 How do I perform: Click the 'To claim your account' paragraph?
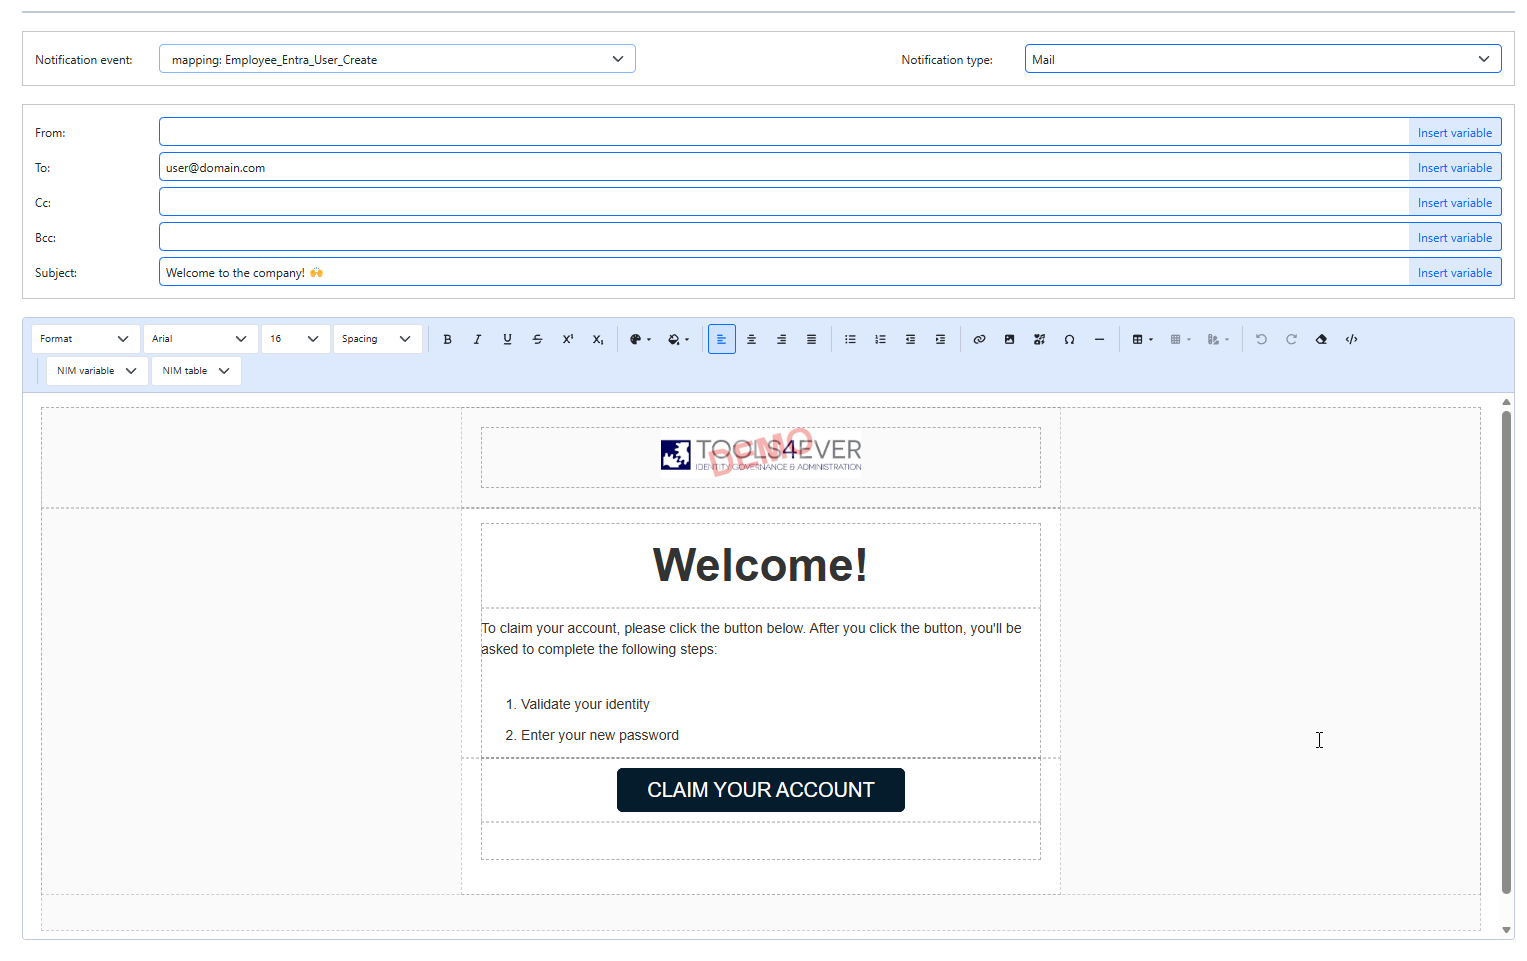pos(751,639)
